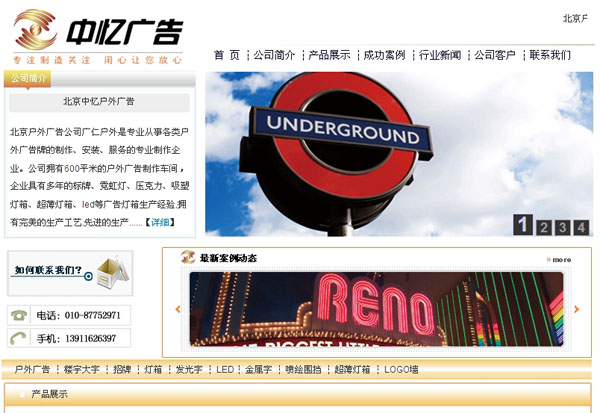Click the Underground banner slide image
The height and width of the screenshot is (413, 600).
point(399,154)
